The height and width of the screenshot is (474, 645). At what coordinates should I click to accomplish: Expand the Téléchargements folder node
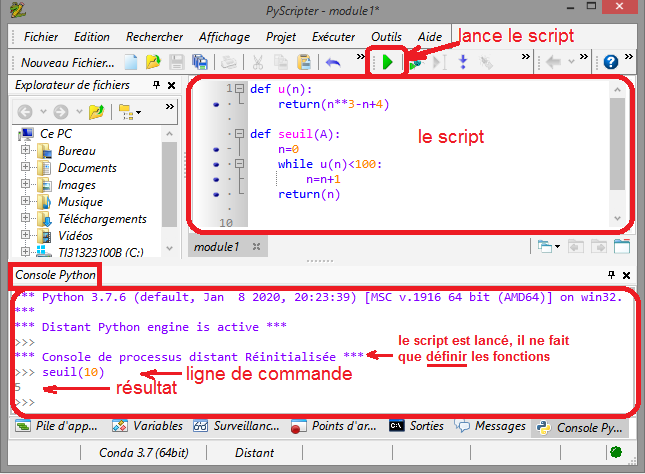pyautogui.click(x=26, y=219)
